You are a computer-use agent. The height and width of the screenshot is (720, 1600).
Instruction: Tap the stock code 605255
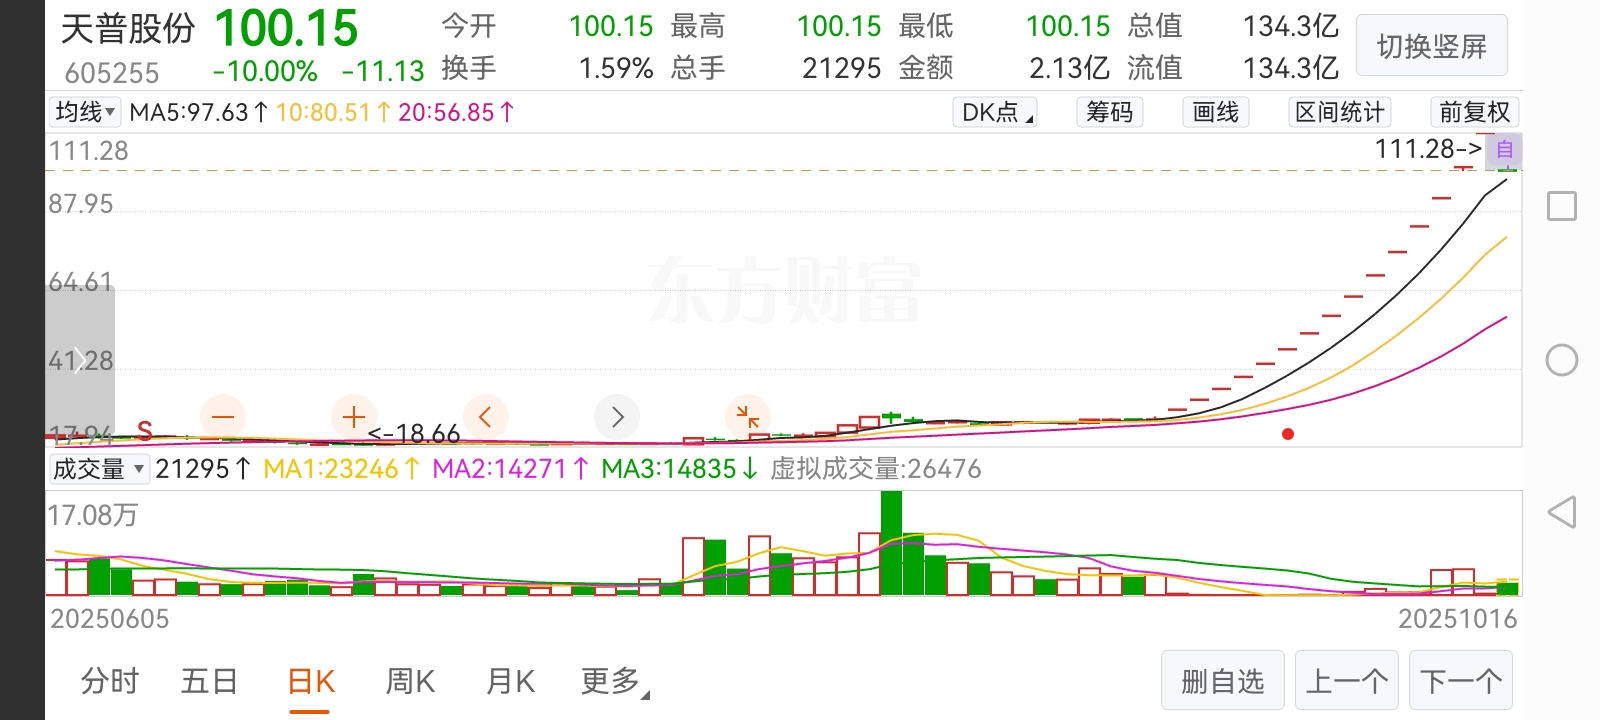click(112, 73)
